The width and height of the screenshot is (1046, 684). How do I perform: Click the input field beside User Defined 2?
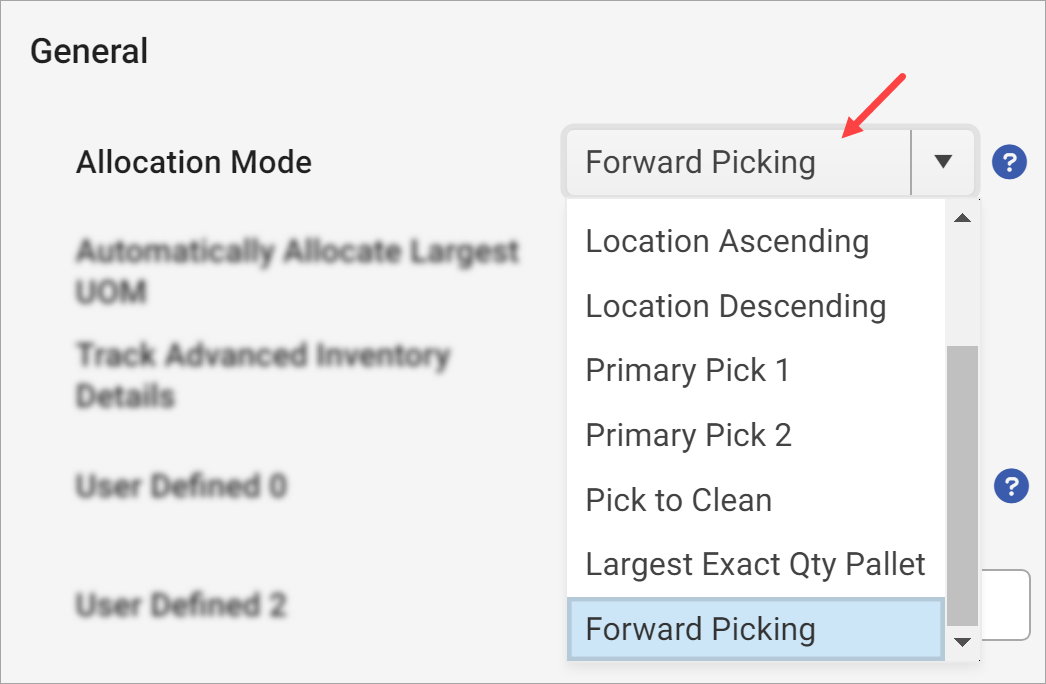pyautogui.click(x=1010, y=604)
